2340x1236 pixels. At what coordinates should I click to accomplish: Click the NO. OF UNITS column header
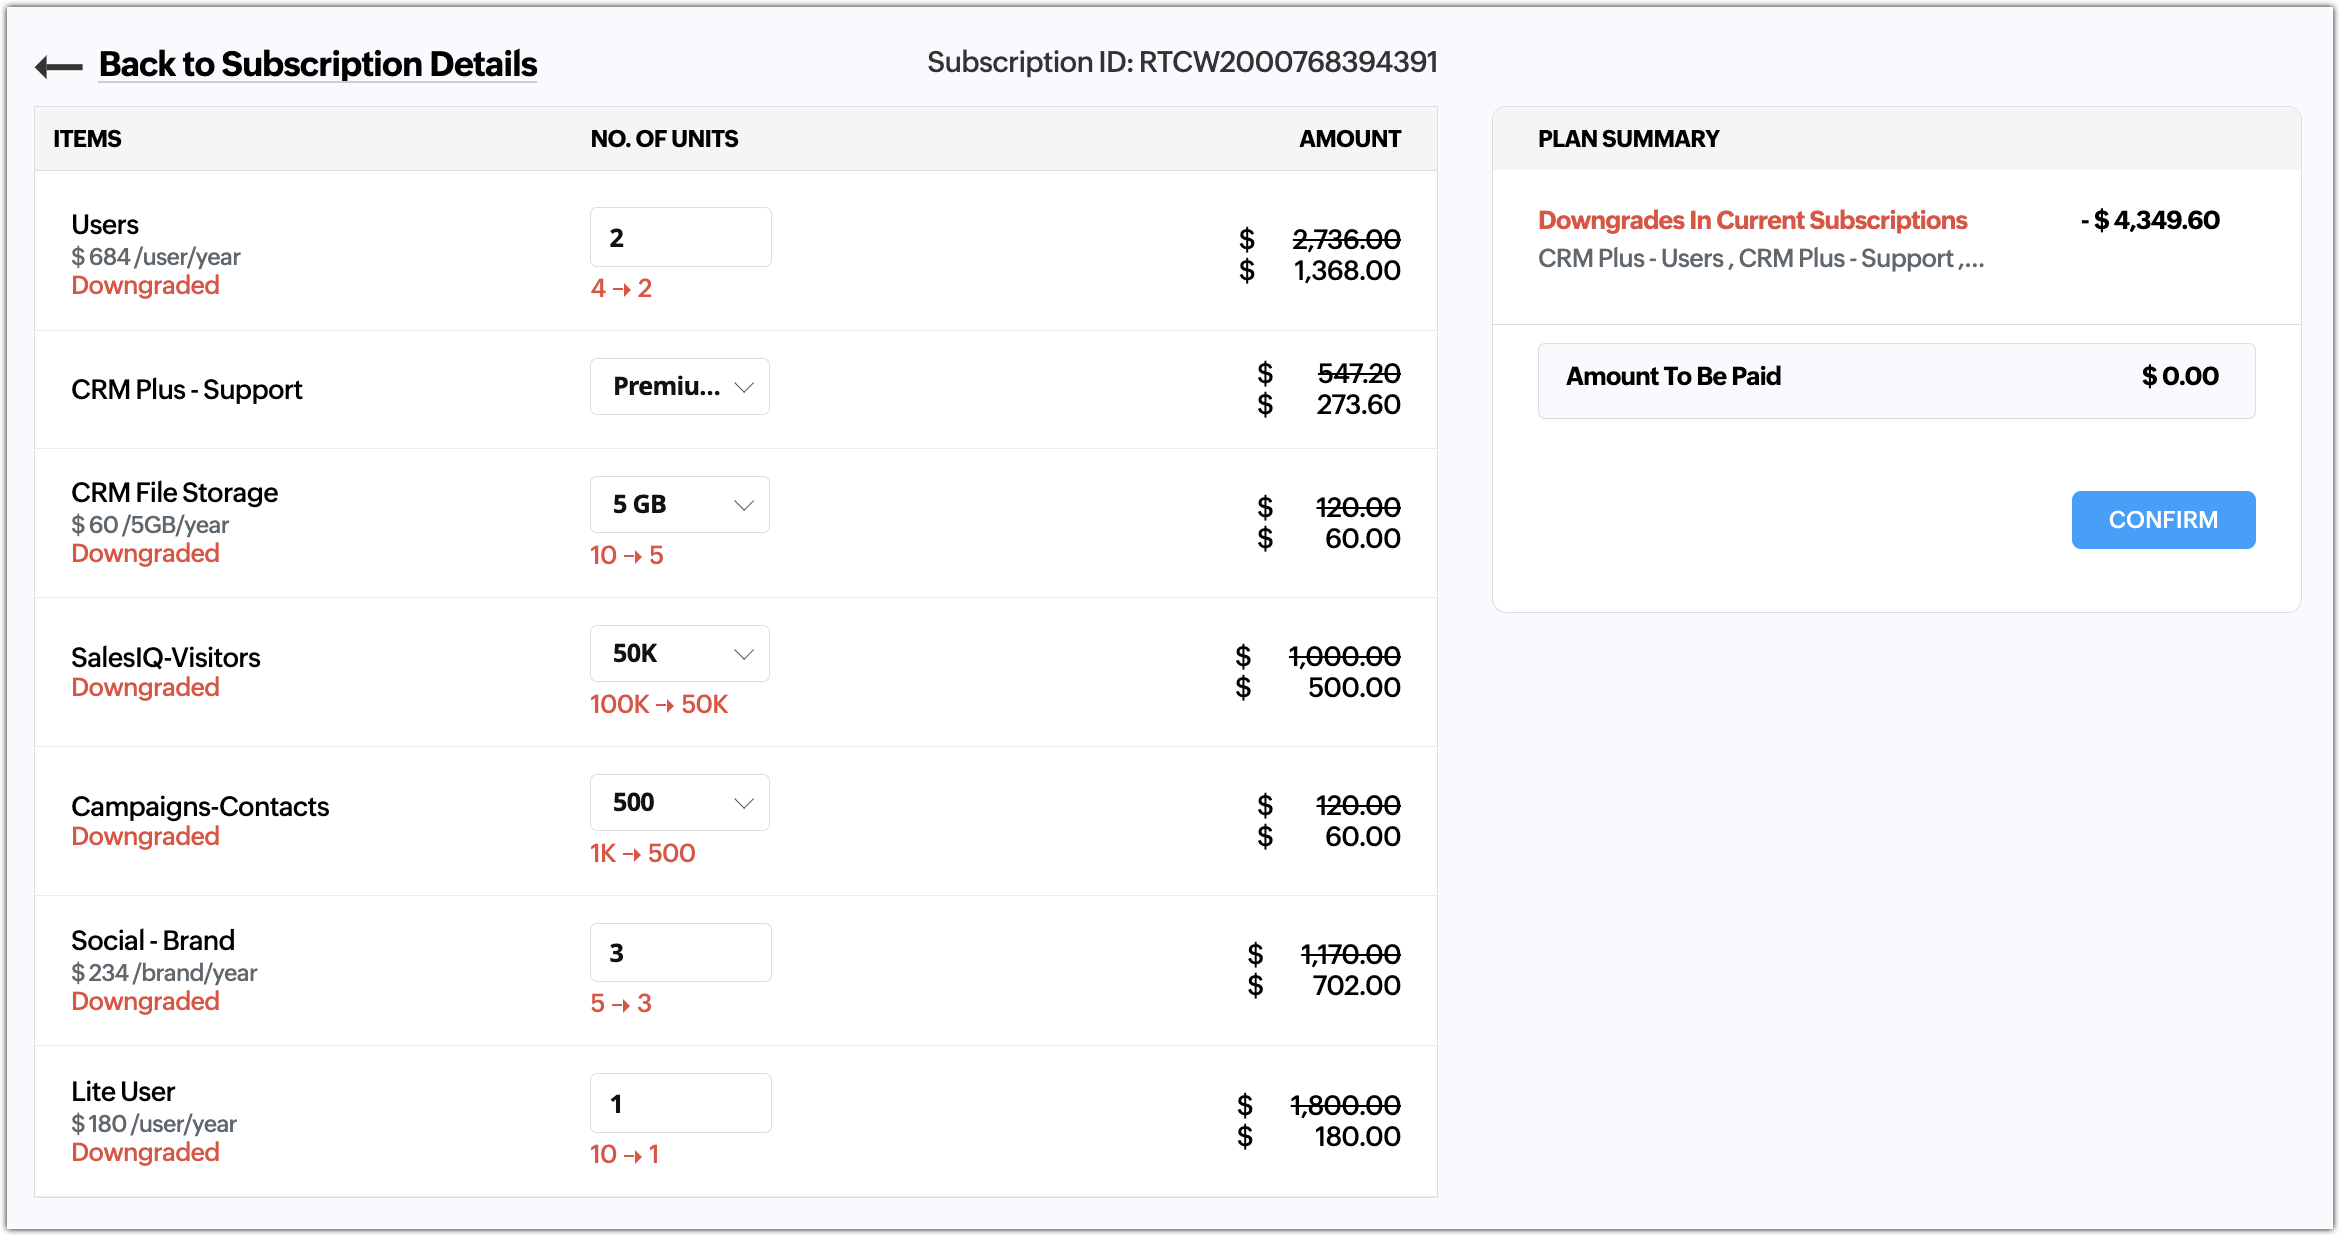click(664, 139)
